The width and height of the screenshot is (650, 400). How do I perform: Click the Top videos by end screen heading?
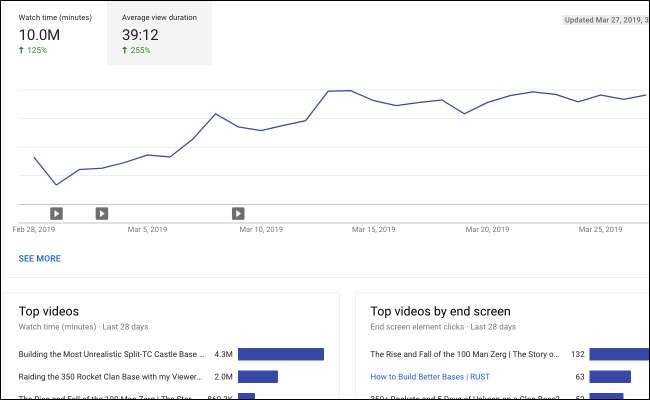point(440,311)
